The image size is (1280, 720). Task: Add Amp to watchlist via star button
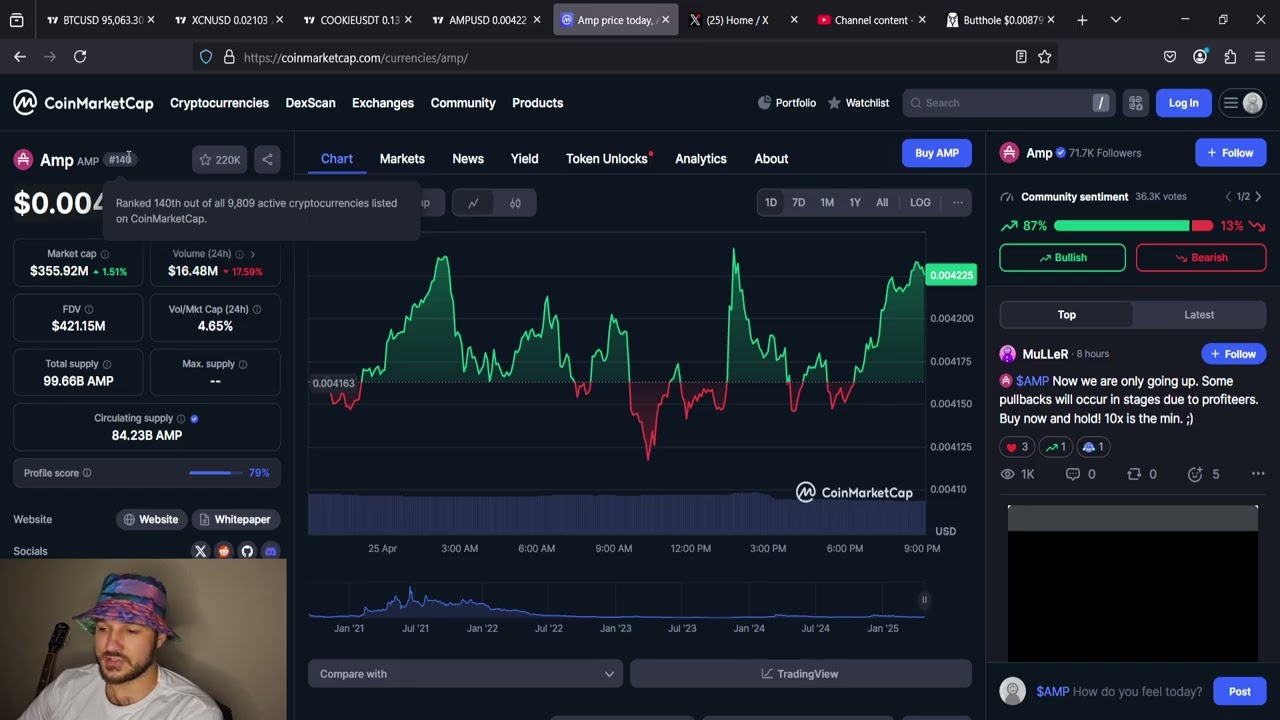point(220,160)
